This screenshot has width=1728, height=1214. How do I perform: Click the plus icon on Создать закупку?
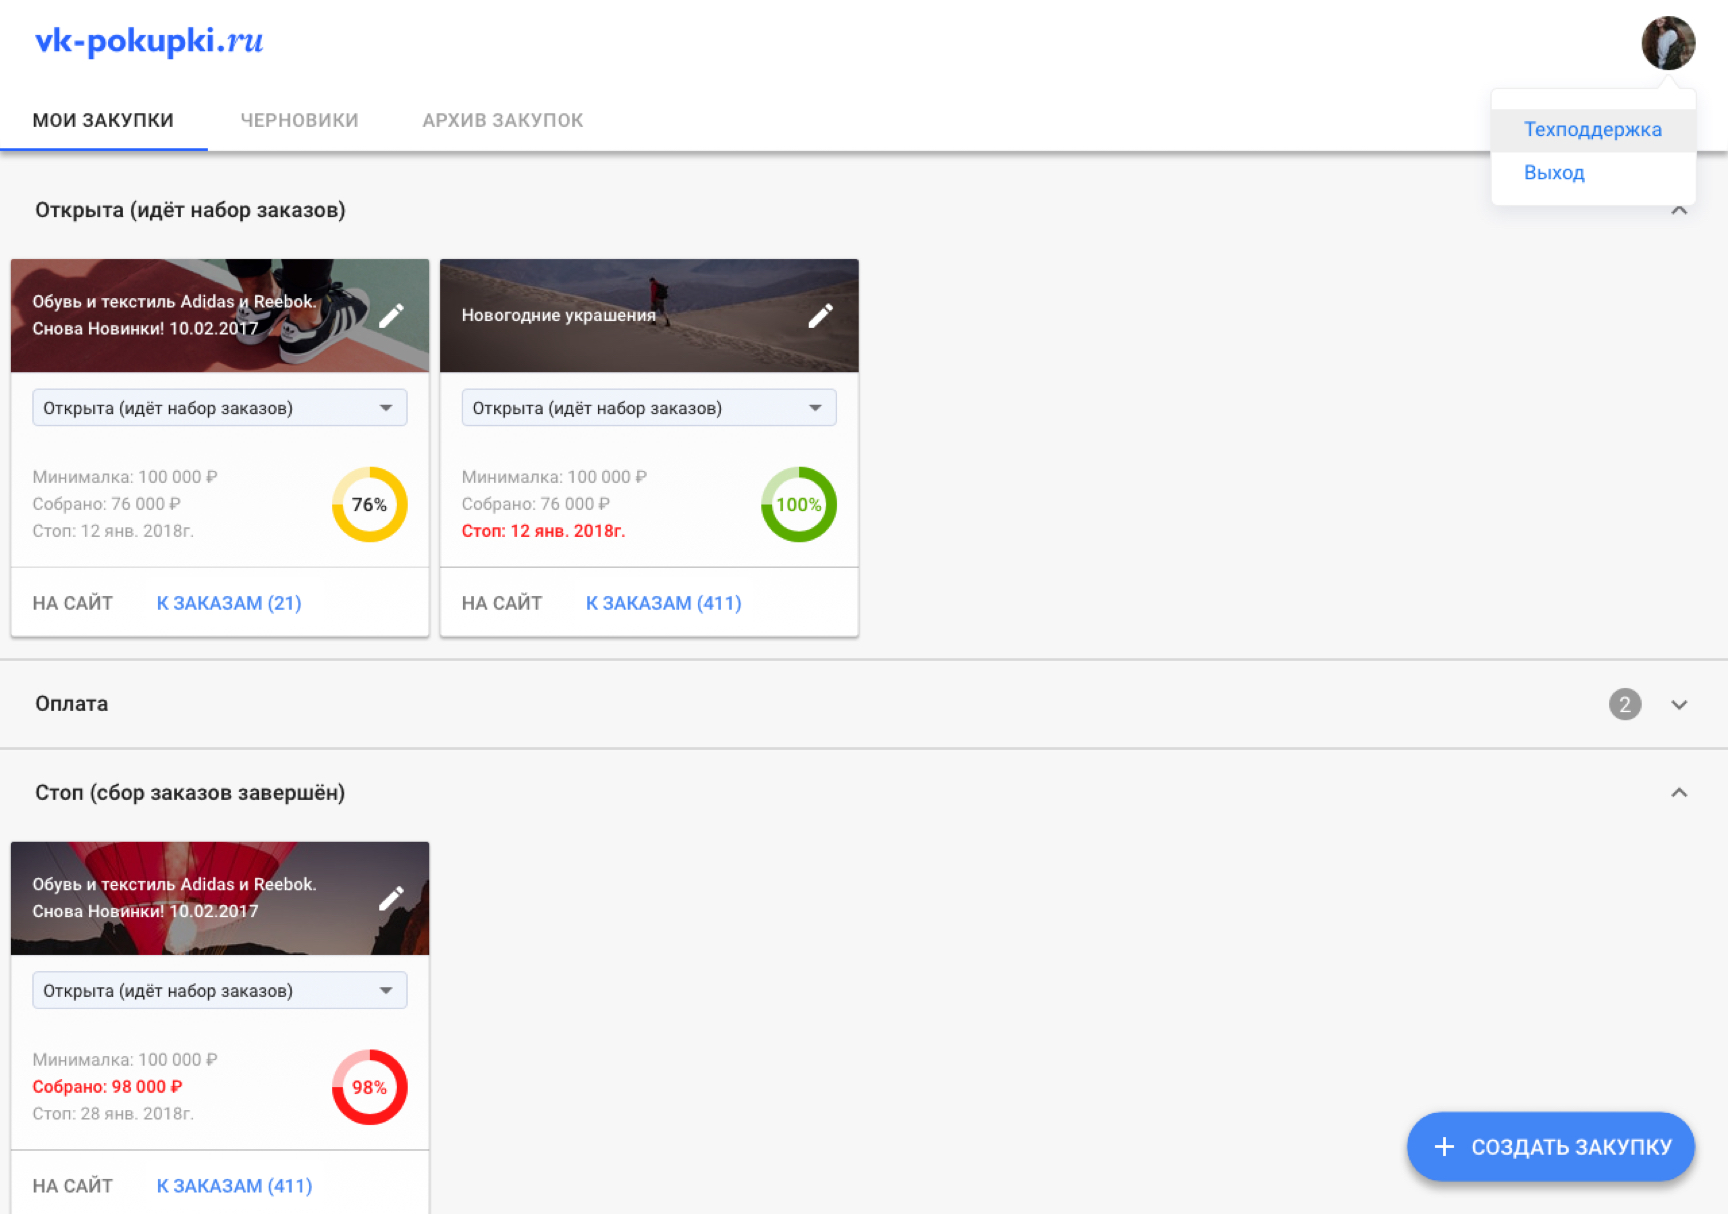click(1444, 1146)
